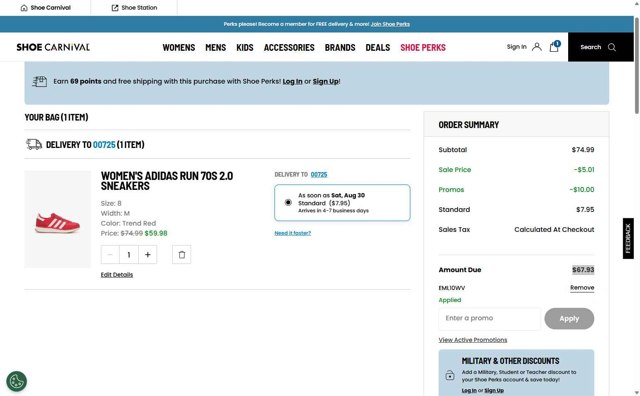Click the search magnifier icon
640x396 pixels.
611,47
